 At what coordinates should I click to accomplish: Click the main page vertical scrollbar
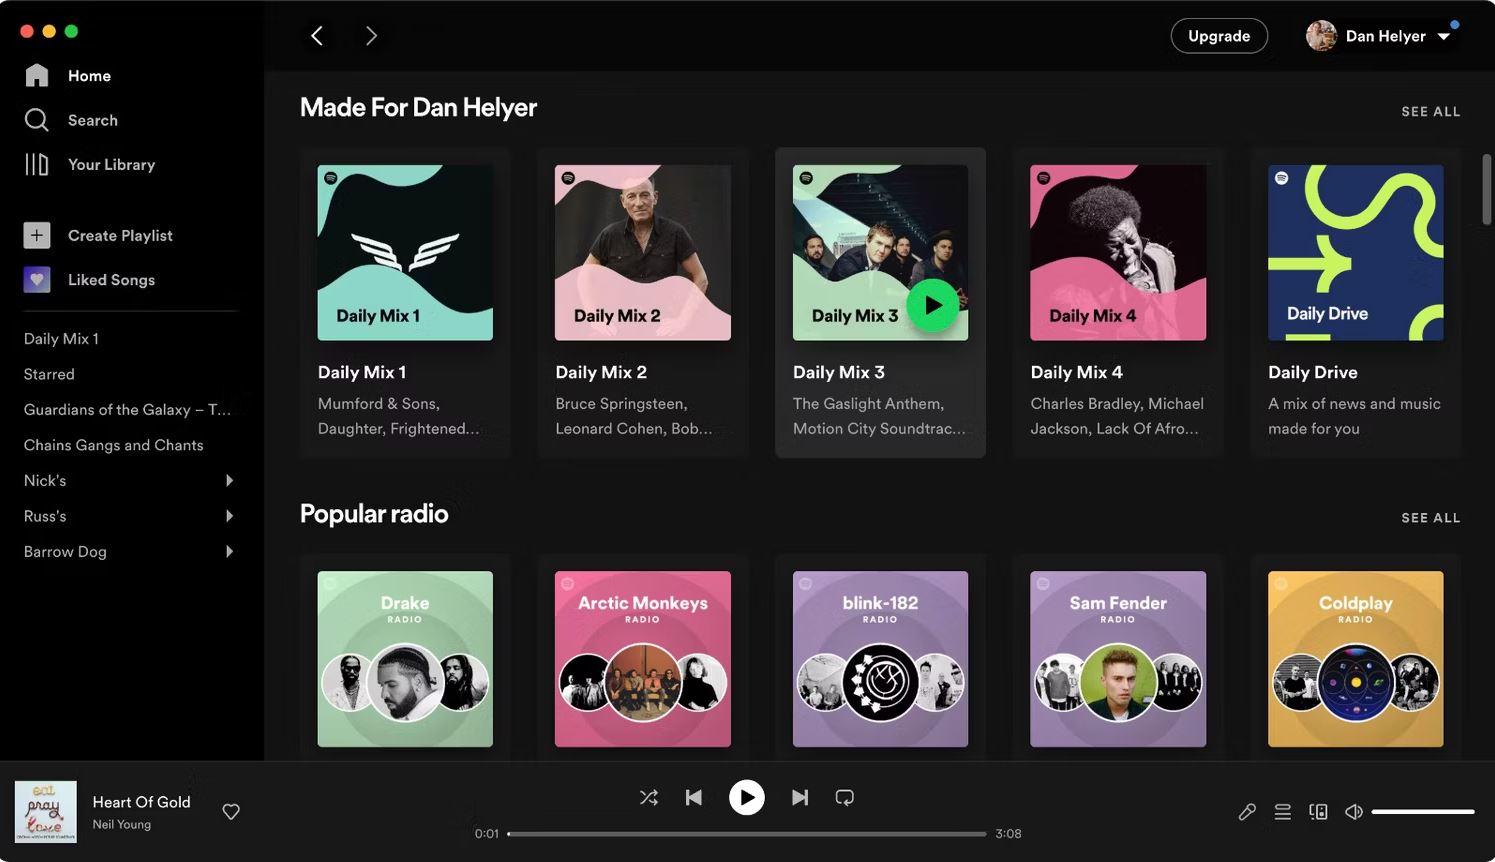pyautogui.click(x=1487, y=190)
